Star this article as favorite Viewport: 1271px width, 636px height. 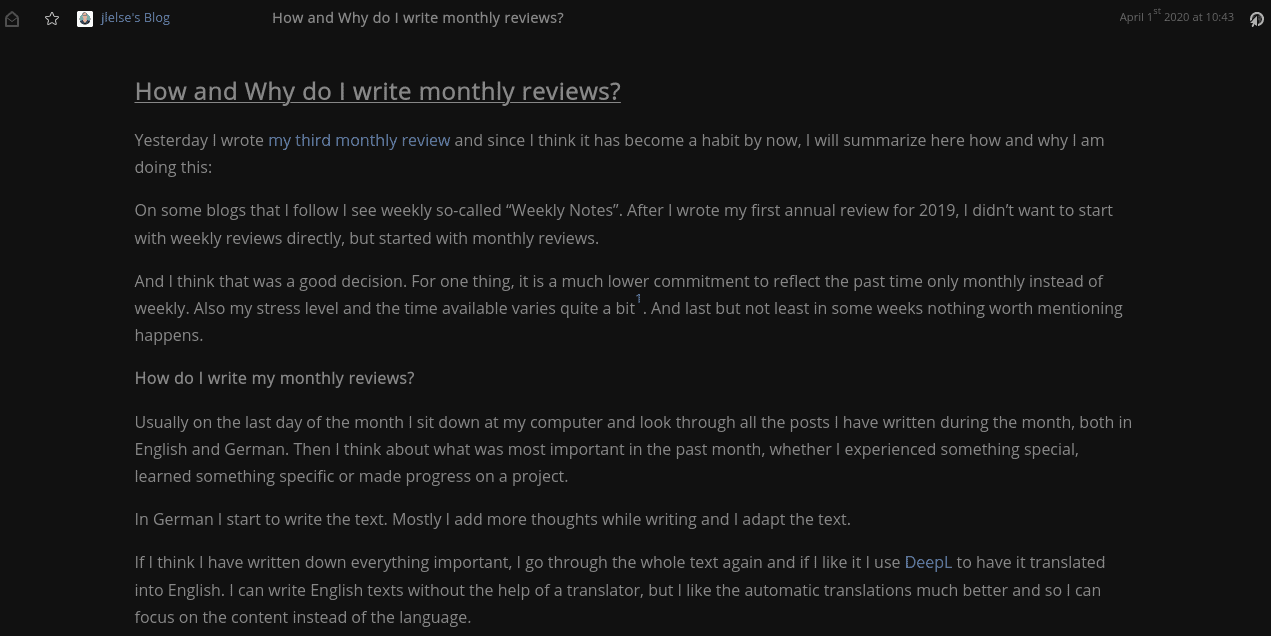pos(52,18)
